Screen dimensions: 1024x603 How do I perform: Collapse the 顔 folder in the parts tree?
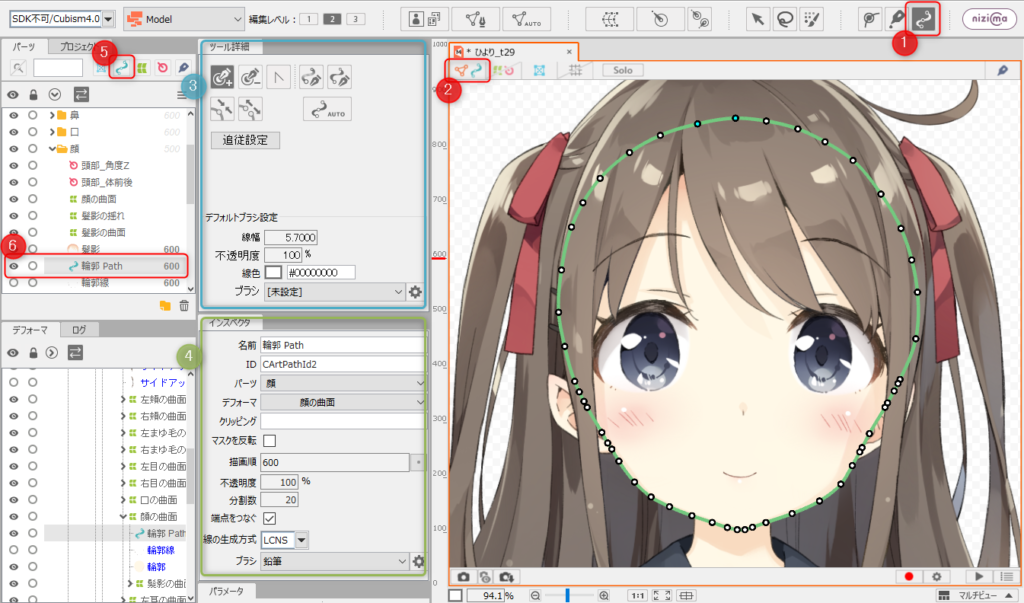tap(52, 149)
